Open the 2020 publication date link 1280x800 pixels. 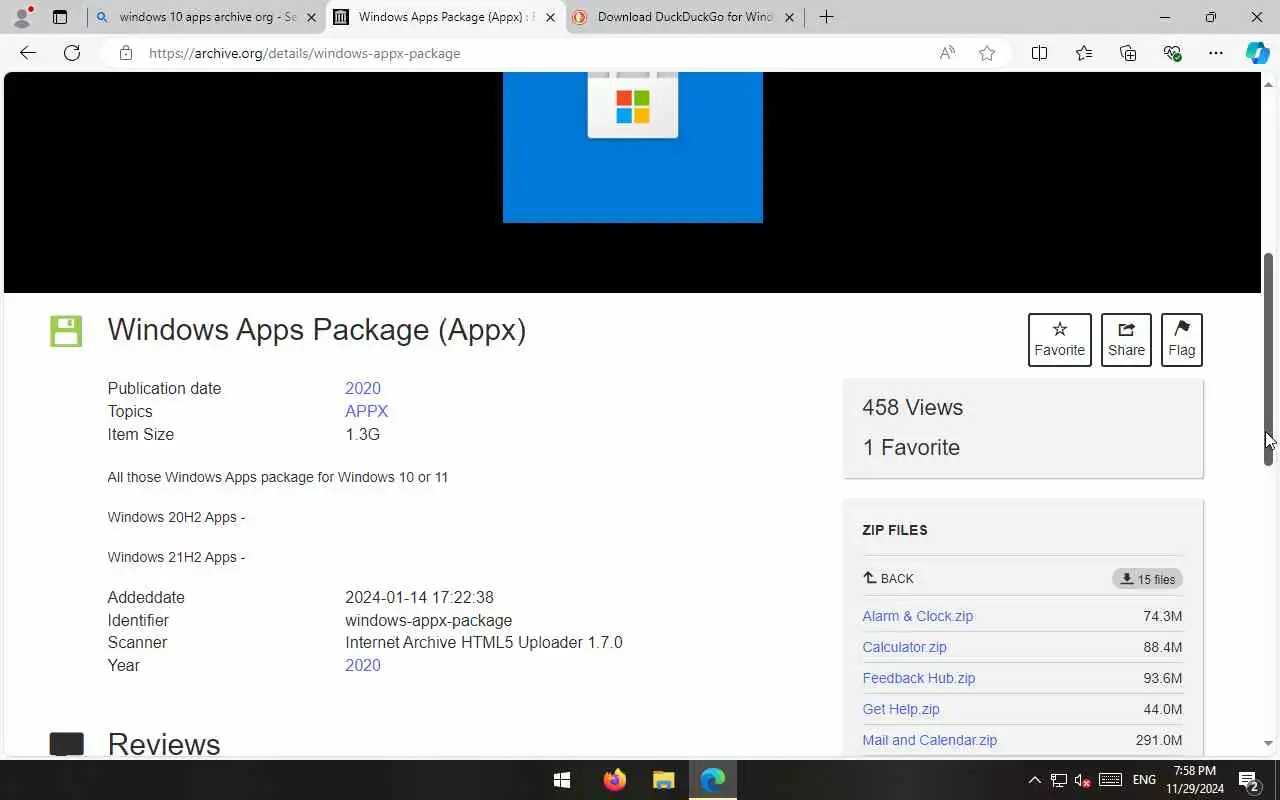(x=363, y=388)
